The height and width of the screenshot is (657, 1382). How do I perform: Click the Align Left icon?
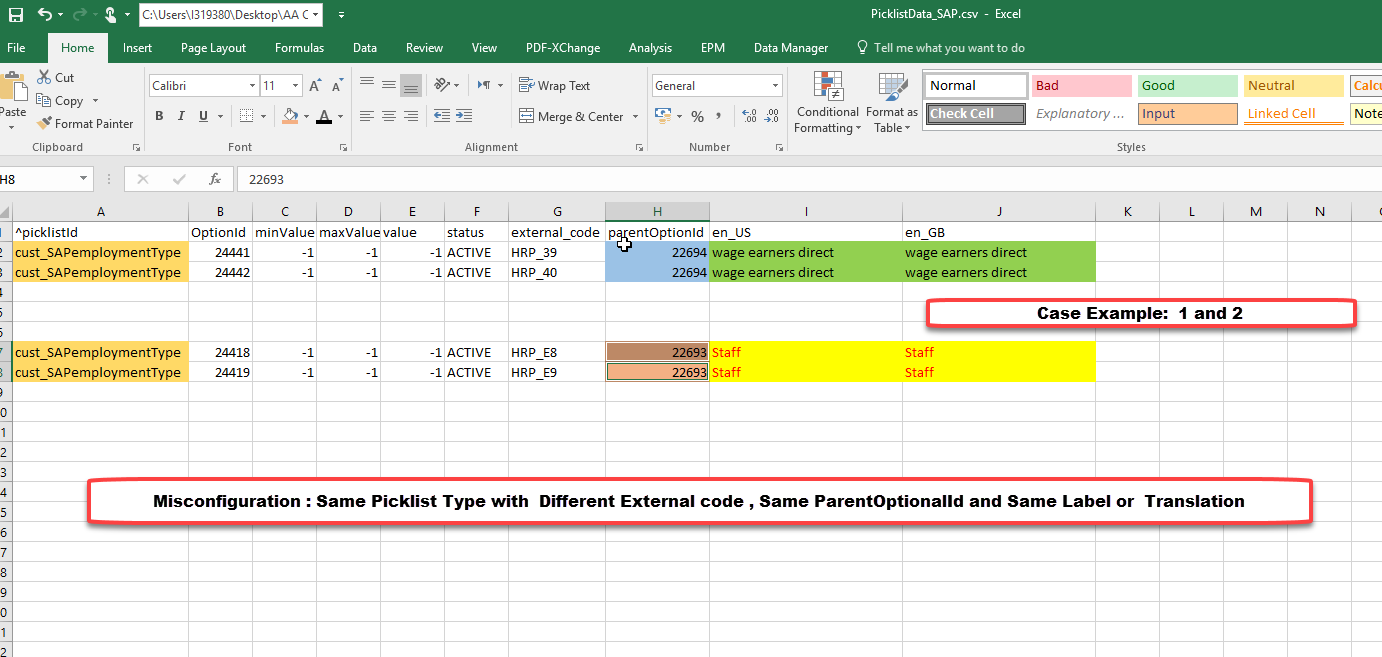pos(367,116)
